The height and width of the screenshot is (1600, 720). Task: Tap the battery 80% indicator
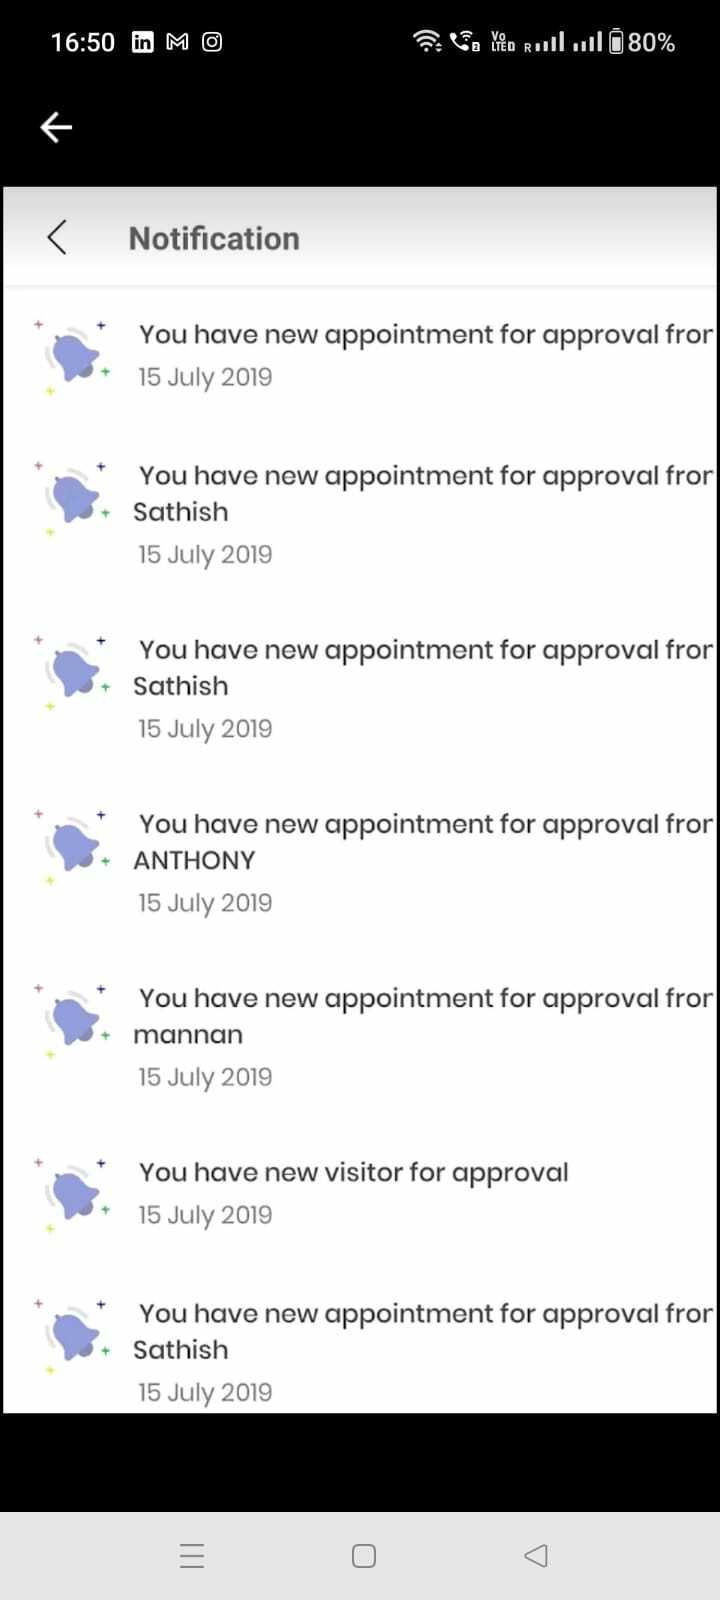[x=642, y=42]
